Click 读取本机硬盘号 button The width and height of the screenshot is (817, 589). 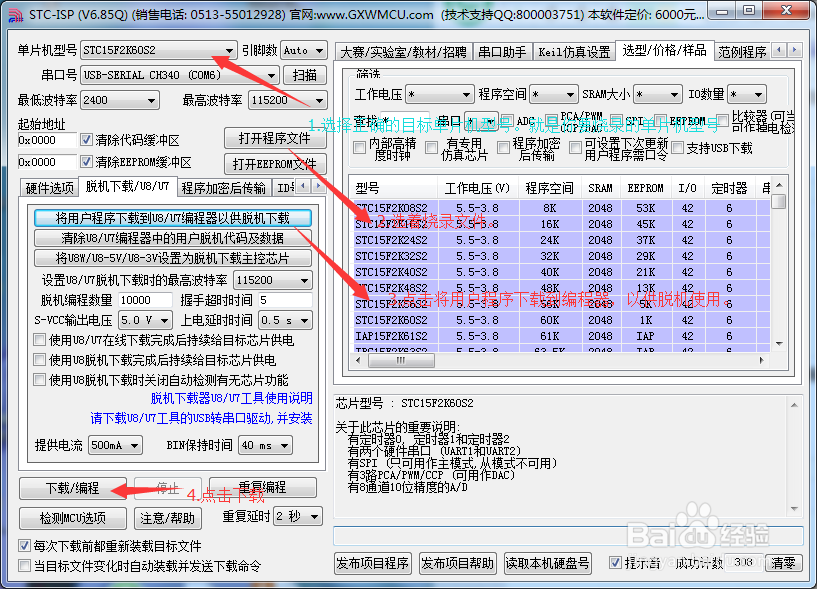(548, 563)
